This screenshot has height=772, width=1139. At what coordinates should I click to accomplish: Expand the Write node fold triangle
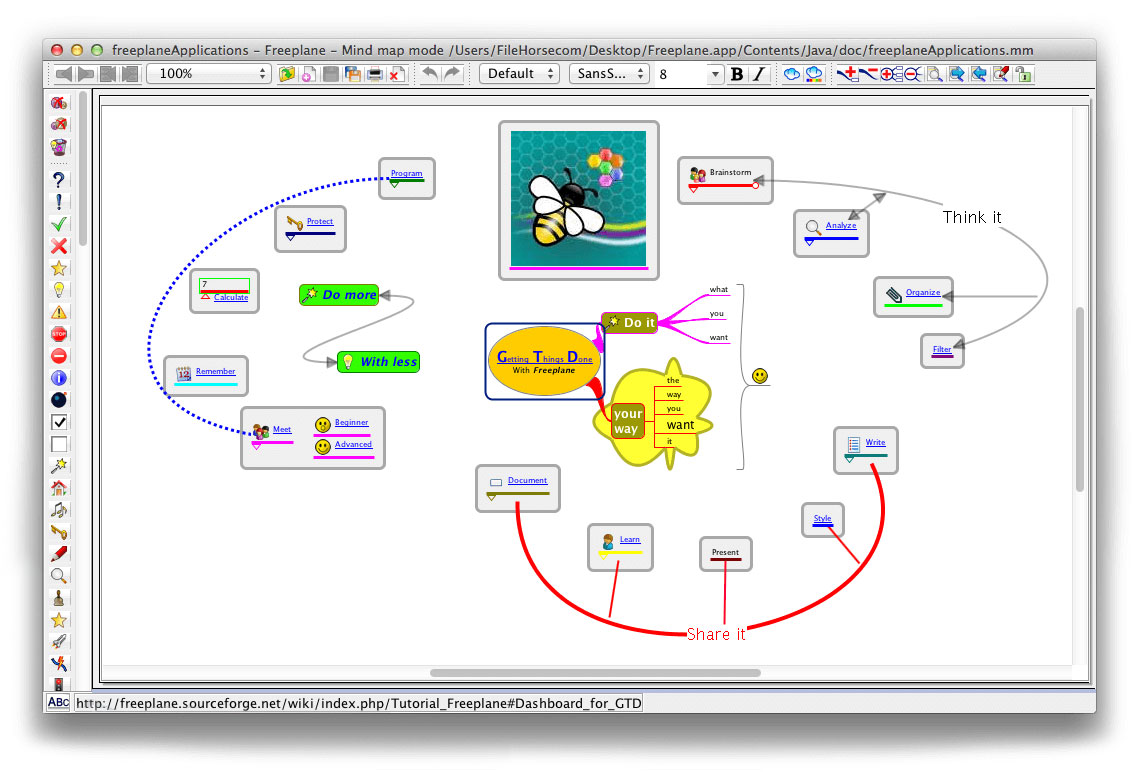849,459
